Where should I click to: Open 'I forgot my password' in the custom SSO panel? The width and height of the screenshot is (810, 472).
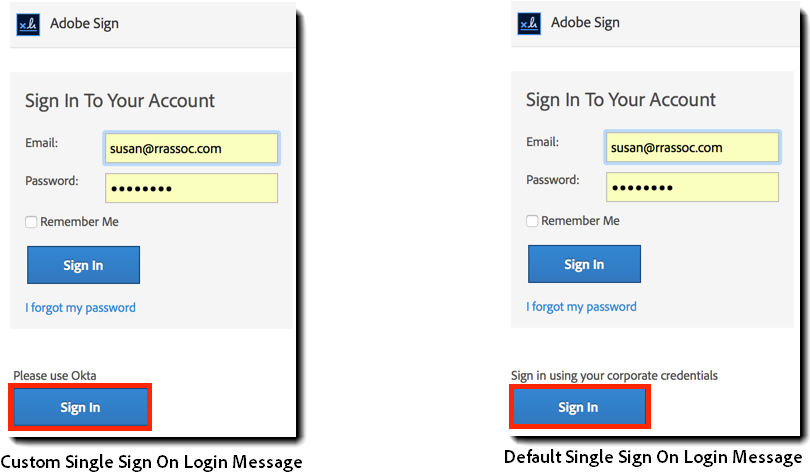[81, 308]
